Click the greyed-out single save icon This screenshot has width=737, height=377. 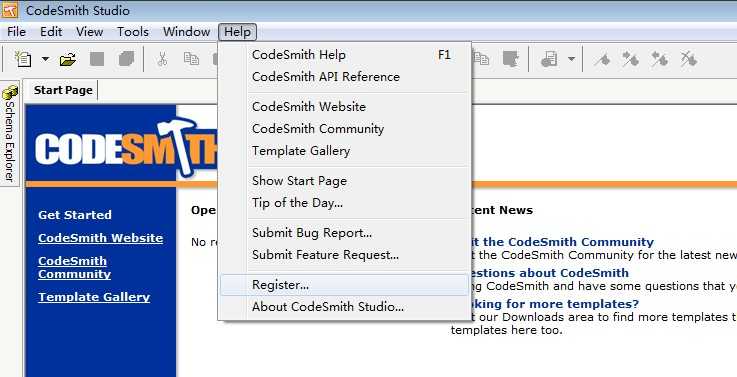97,59
